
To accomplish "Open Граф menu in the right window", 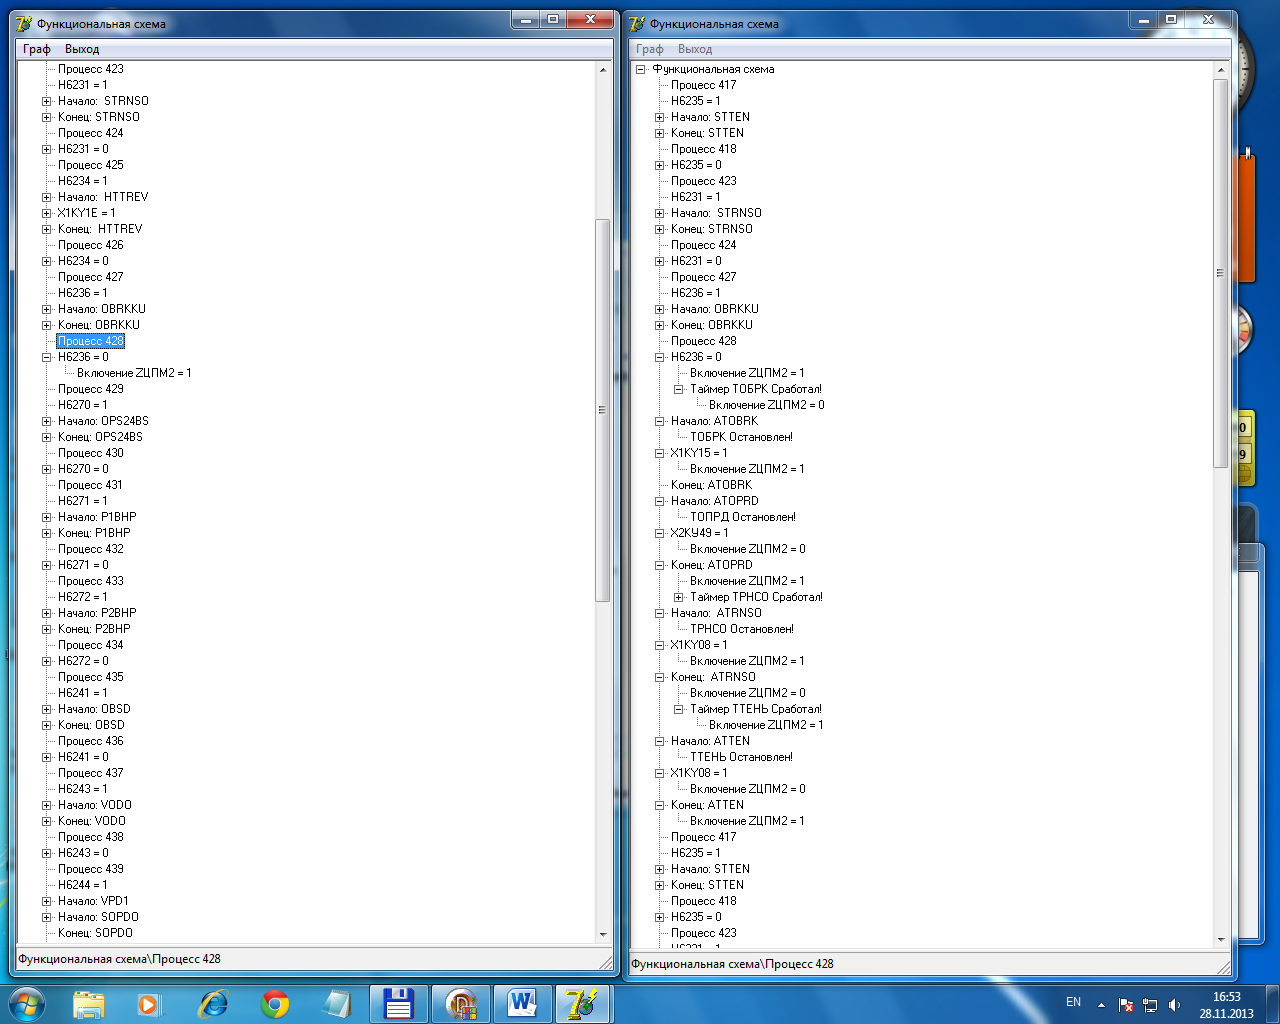I will coord(650,49).
